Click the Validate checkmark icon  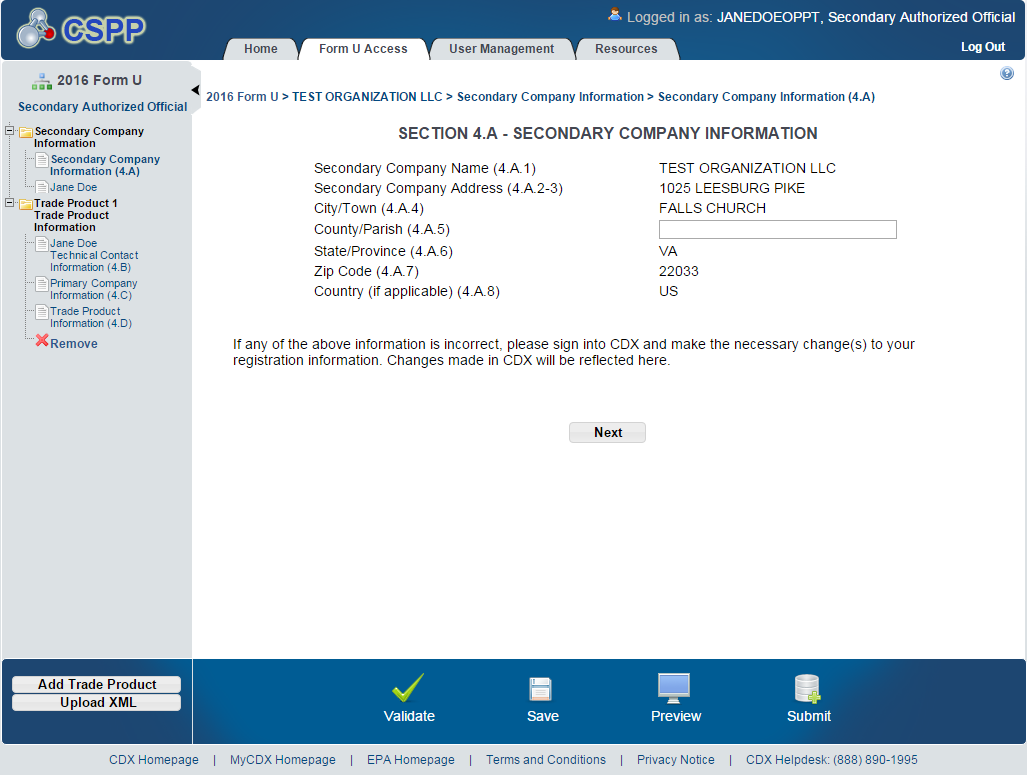coord(408,688)
